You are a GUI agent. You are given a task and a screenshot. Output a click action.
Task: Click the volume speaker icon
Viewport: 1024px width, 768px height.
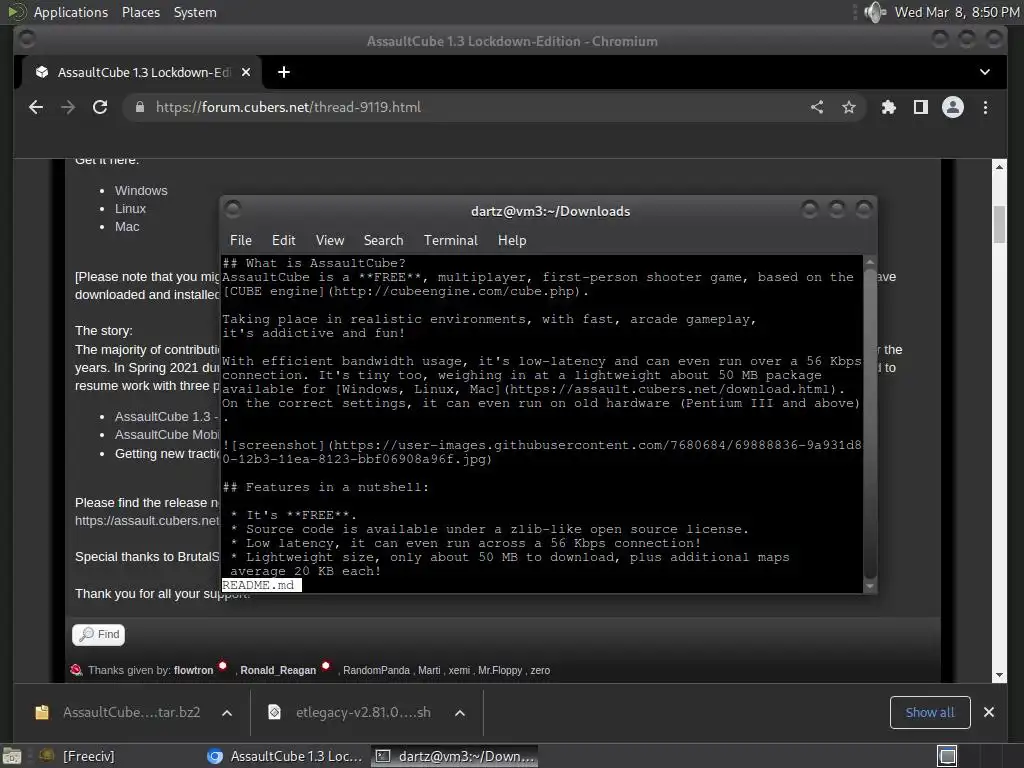(875, 12)
